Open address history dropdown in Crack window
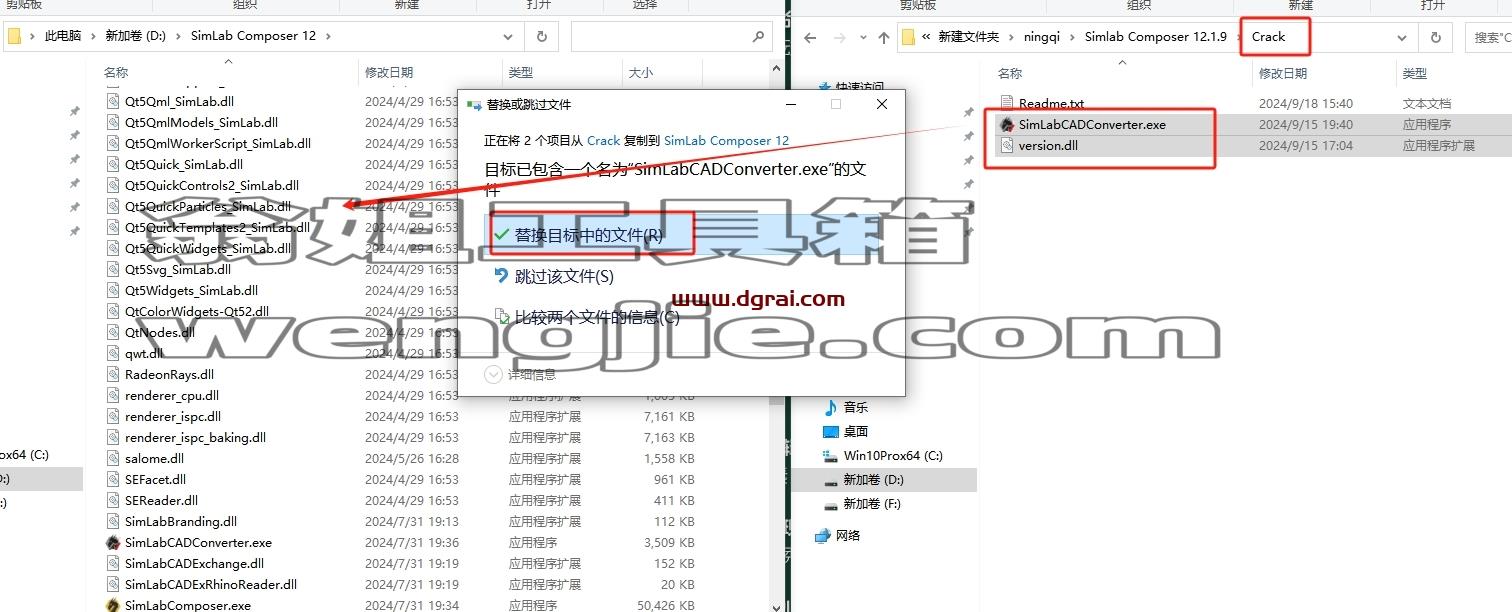The height and width of the screenshot is (612, 1512). 1403,37
